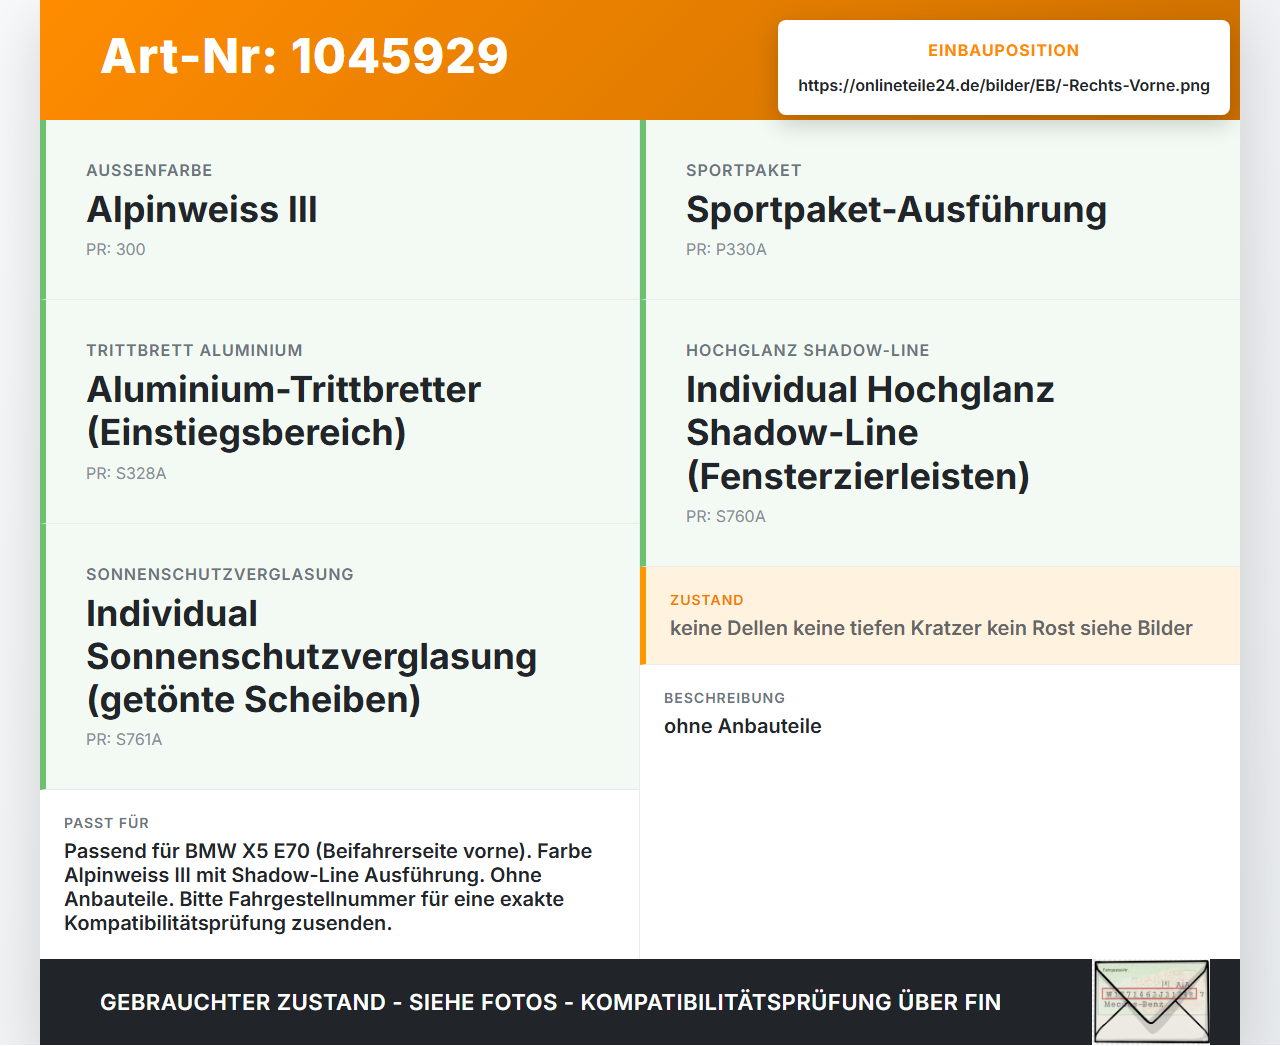Click the envelope FIN image in footer
Screen dimensions: 1280x1046
coord(1151,1002)
